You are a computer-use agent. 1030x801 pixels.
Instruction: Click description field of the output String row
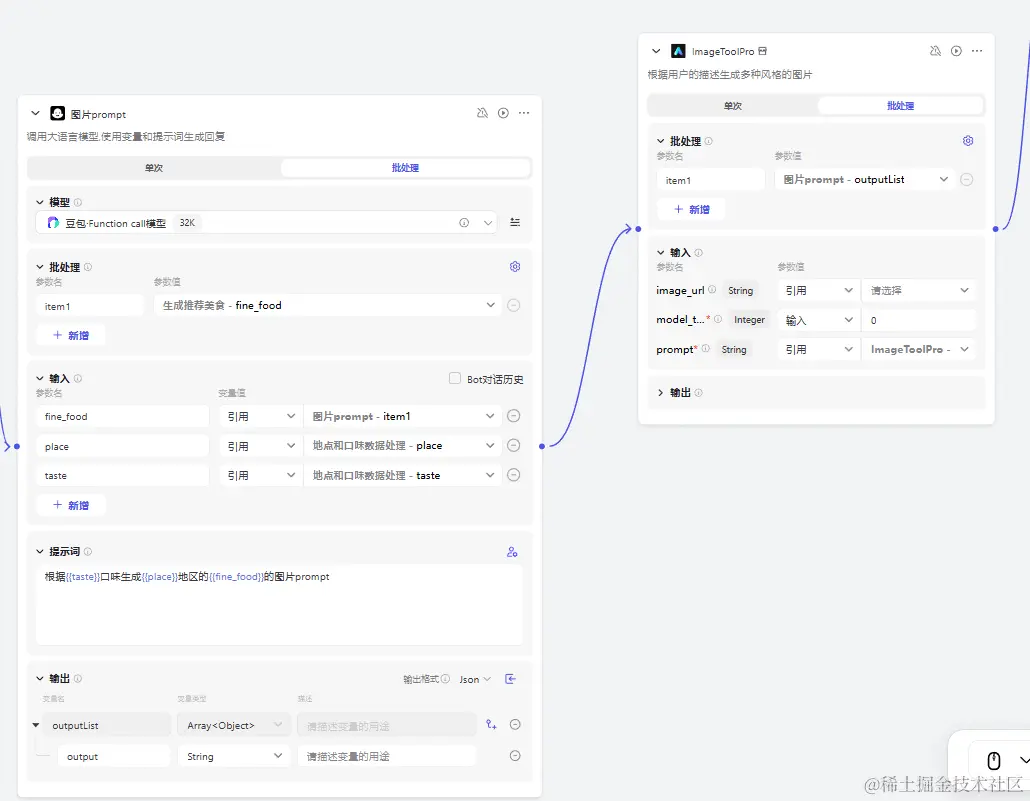386,756
